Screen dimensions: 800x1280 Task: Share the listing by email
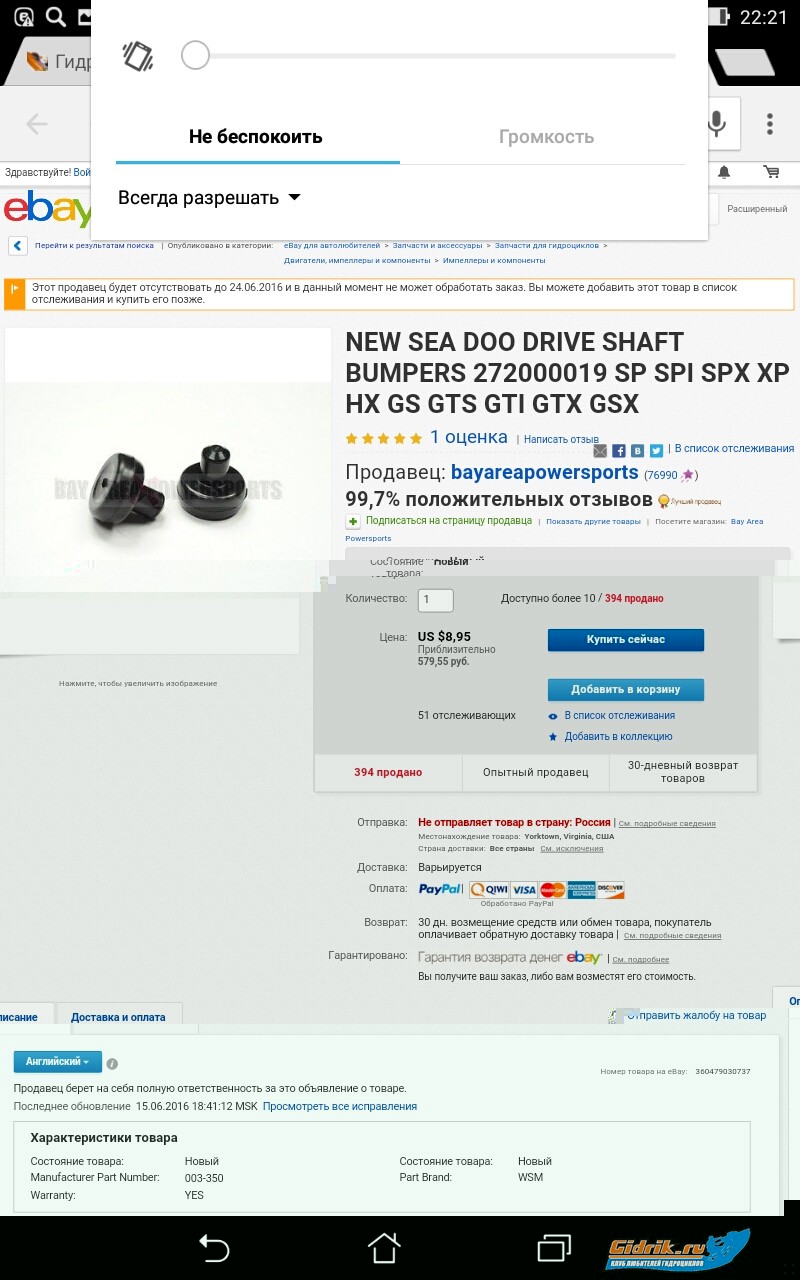tap(600, 451)
